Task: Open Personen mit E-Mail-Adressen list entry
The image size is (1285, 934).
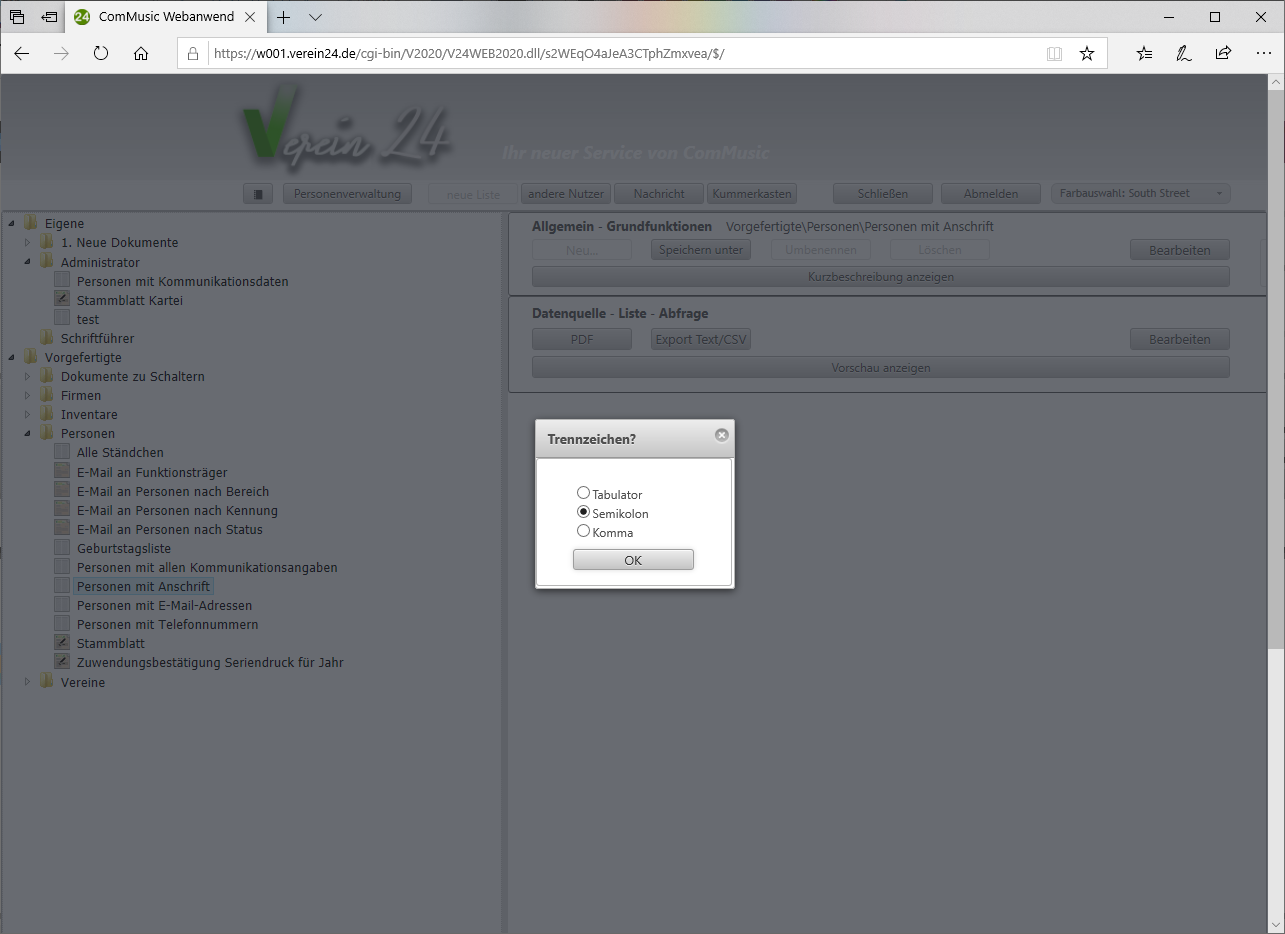Action: [x=164, y=605]
